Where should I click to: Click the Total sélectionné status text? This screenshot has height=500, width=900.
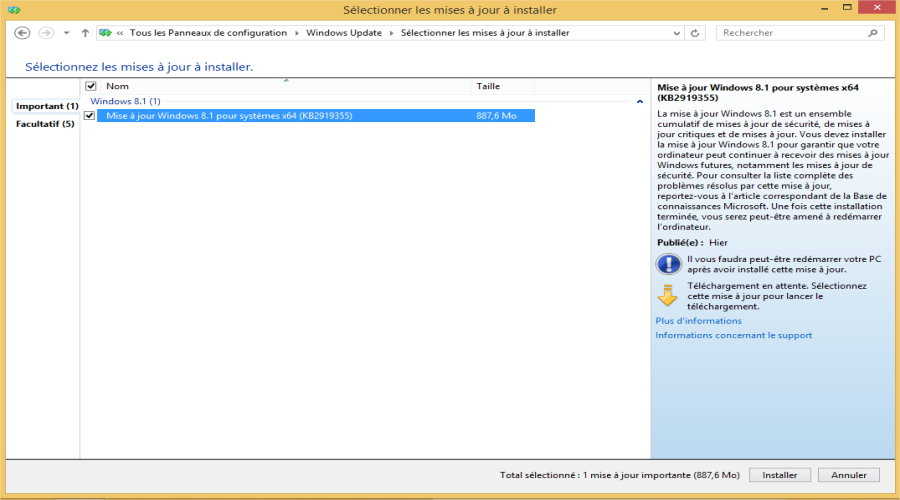coord(619,475)
